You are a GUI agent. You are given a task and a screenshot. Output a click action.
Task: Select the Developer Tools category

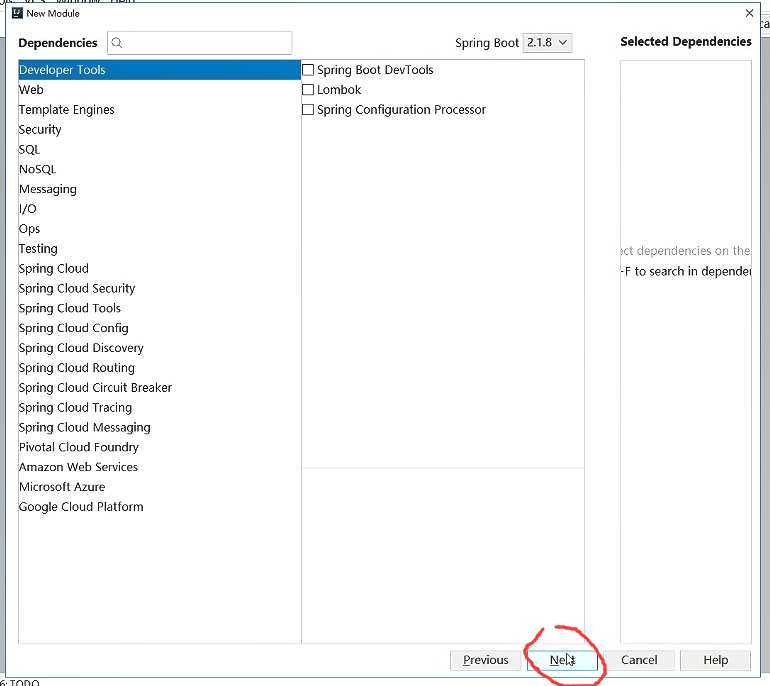click(x=159, y=70)
